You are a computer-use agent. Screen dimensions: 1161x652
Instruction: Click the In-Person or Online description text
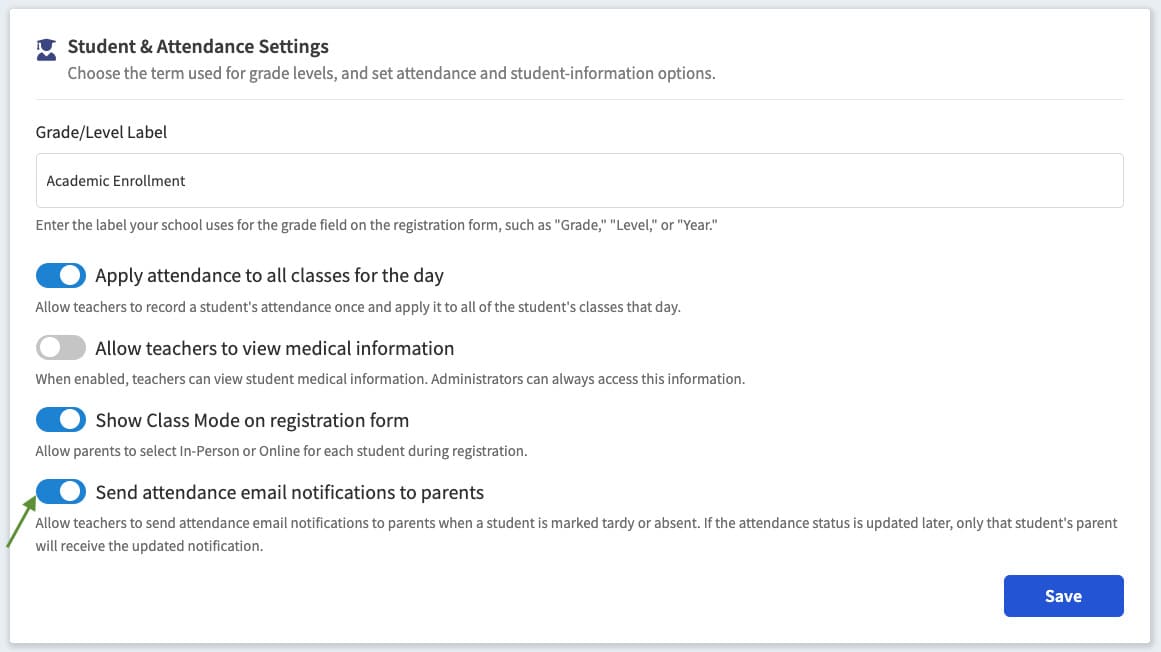[x=281, y=451]
